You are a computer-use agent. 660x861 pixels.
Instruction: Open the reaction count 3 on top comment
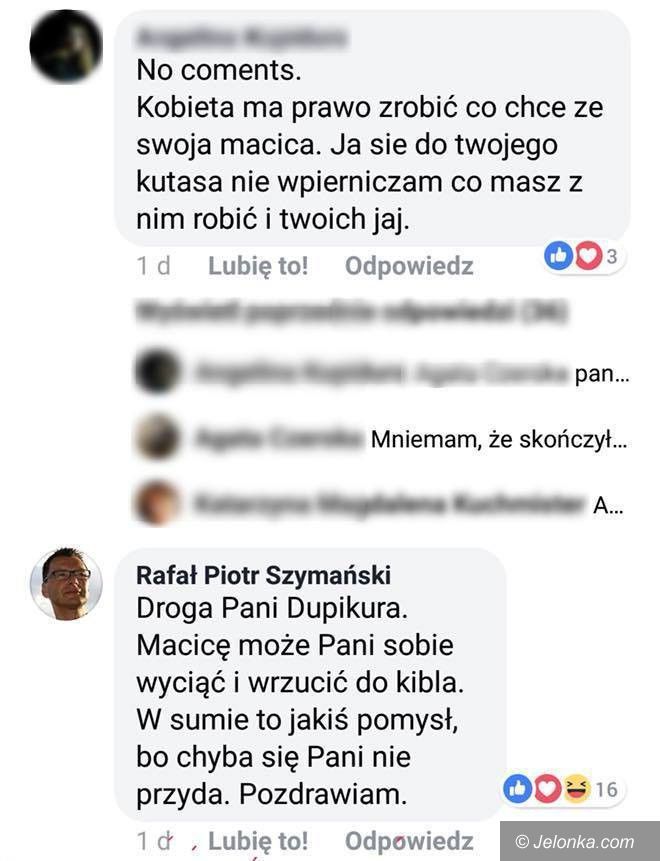[612, 256]
